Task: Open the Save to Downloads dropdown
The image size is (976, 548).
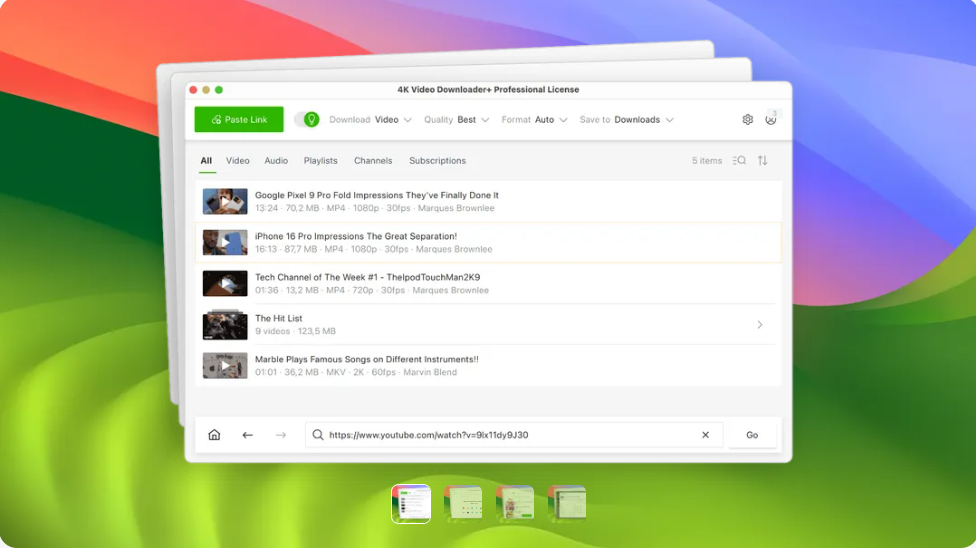Action: pyautogui.click(x=626, y=120)
